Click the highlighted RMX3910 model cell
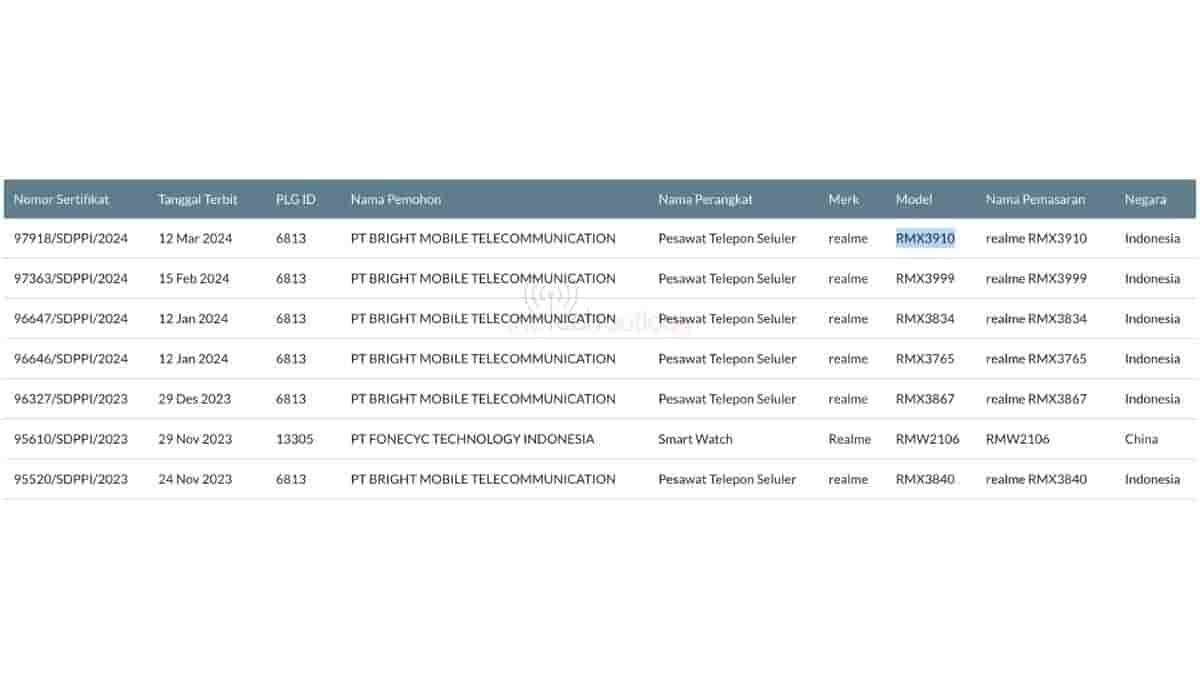Screen dimensions: 1200x675 point(925,239)
